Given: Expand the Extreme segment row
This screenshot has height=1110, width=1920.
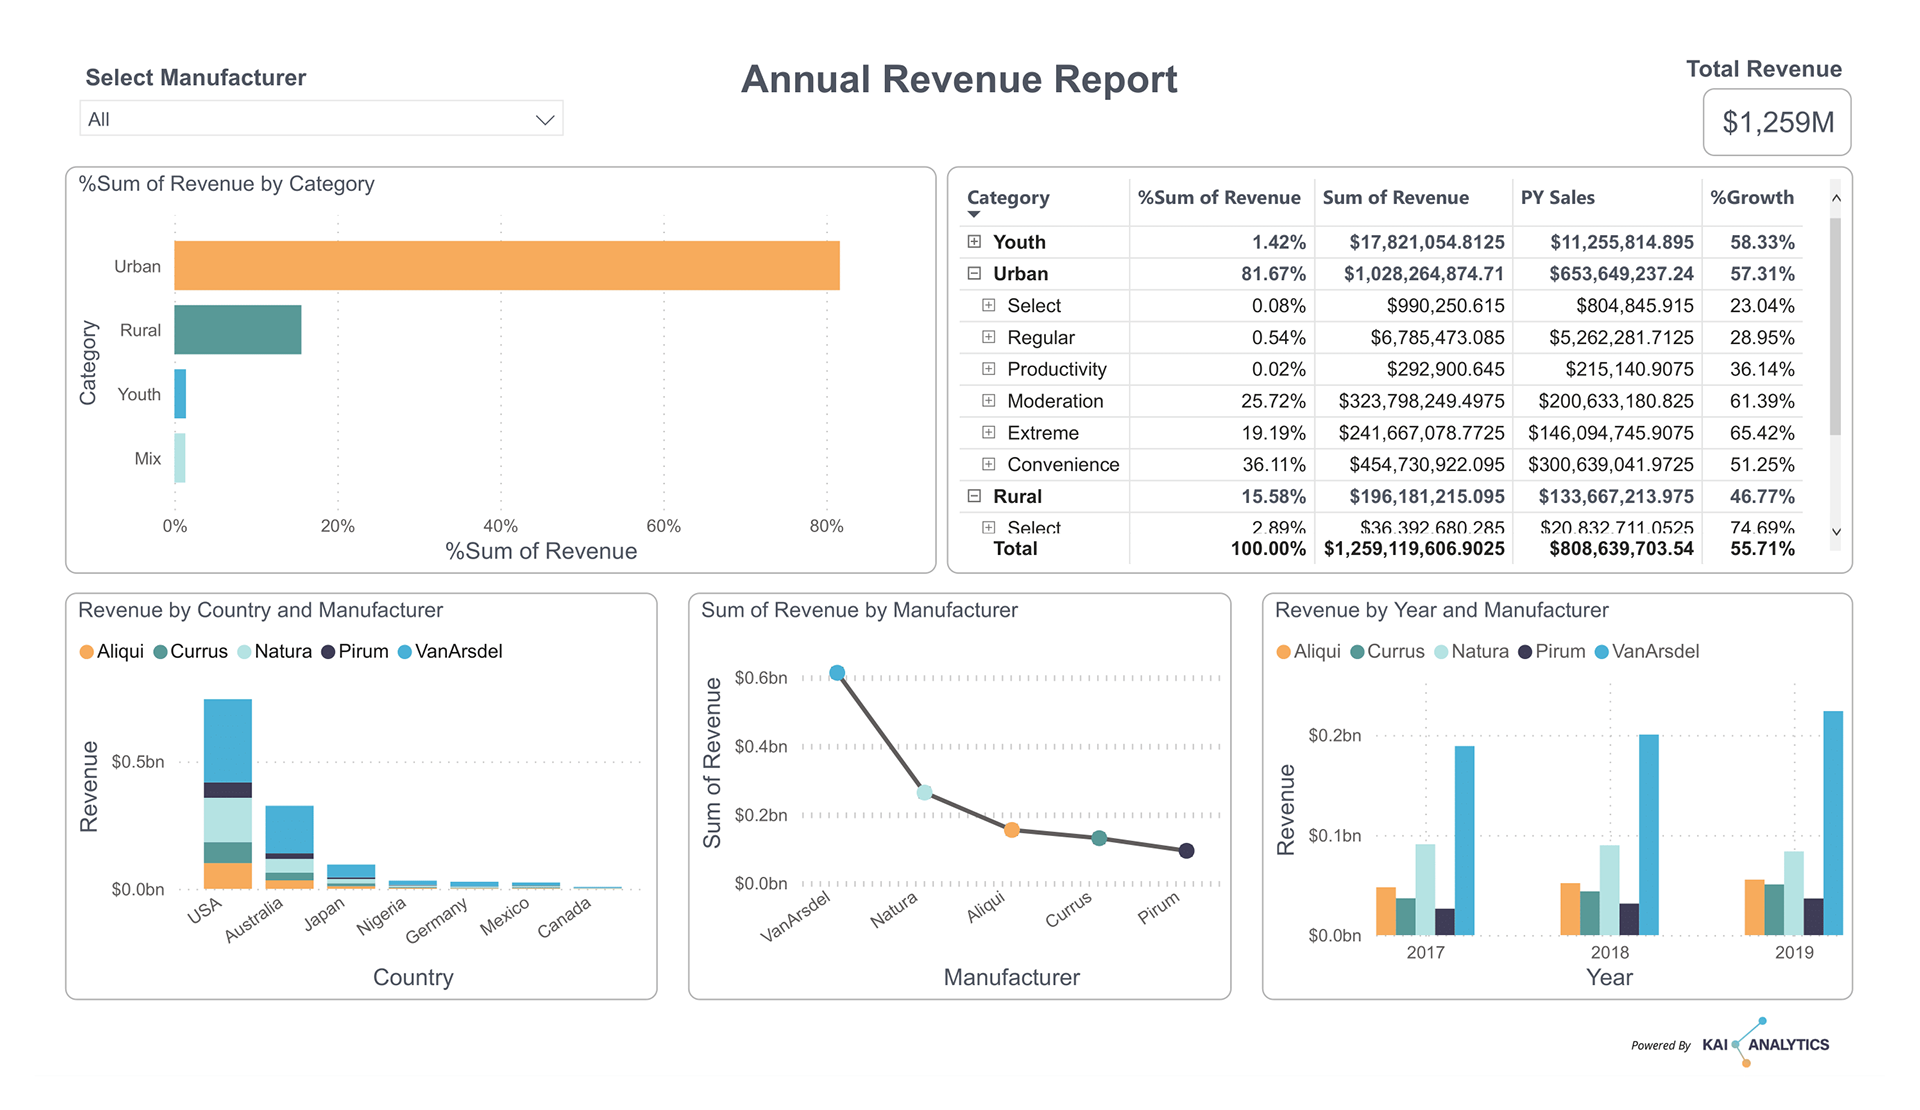Looking at the screenshot, I should pos(988,433).
